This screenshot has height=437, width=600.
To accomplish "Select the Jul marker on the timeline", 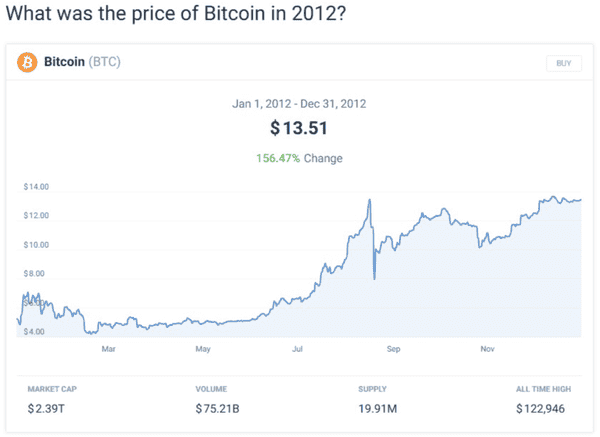I will [297, 349].
